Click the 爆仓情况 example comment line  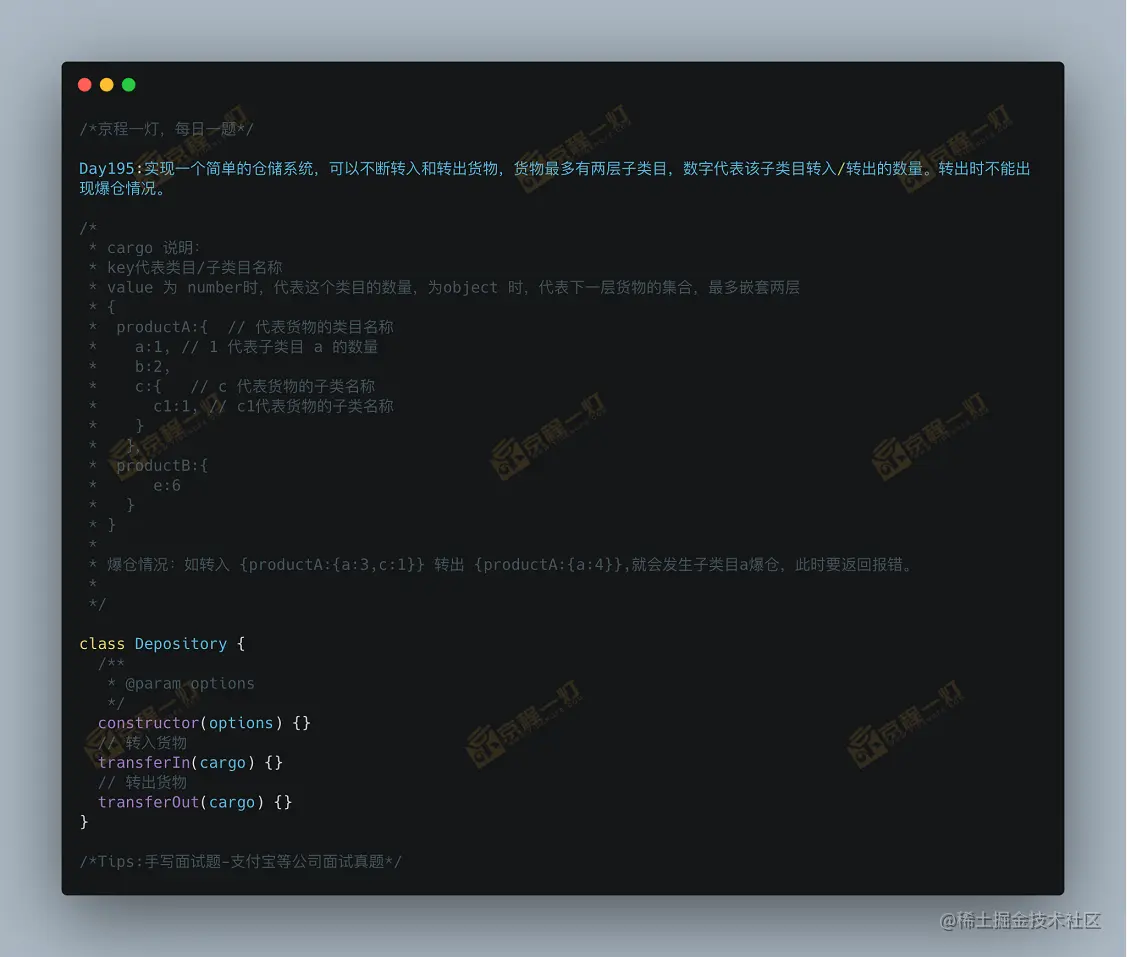[502, 565]
